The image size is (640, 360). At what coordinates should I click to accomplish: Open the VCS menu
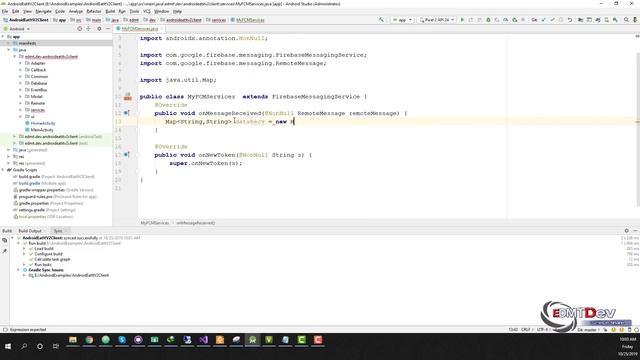147,11
